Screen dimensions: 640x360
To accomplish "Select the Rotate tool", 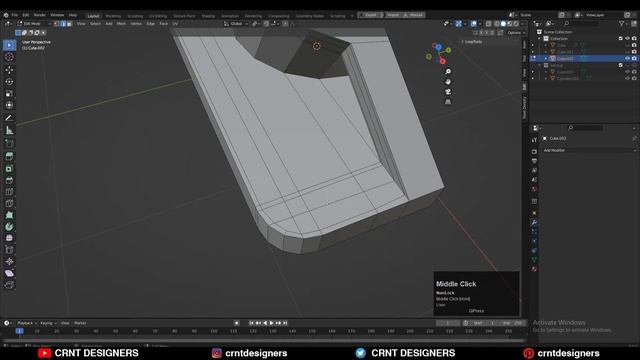I will pyautogui.click(x=9, y=82).
